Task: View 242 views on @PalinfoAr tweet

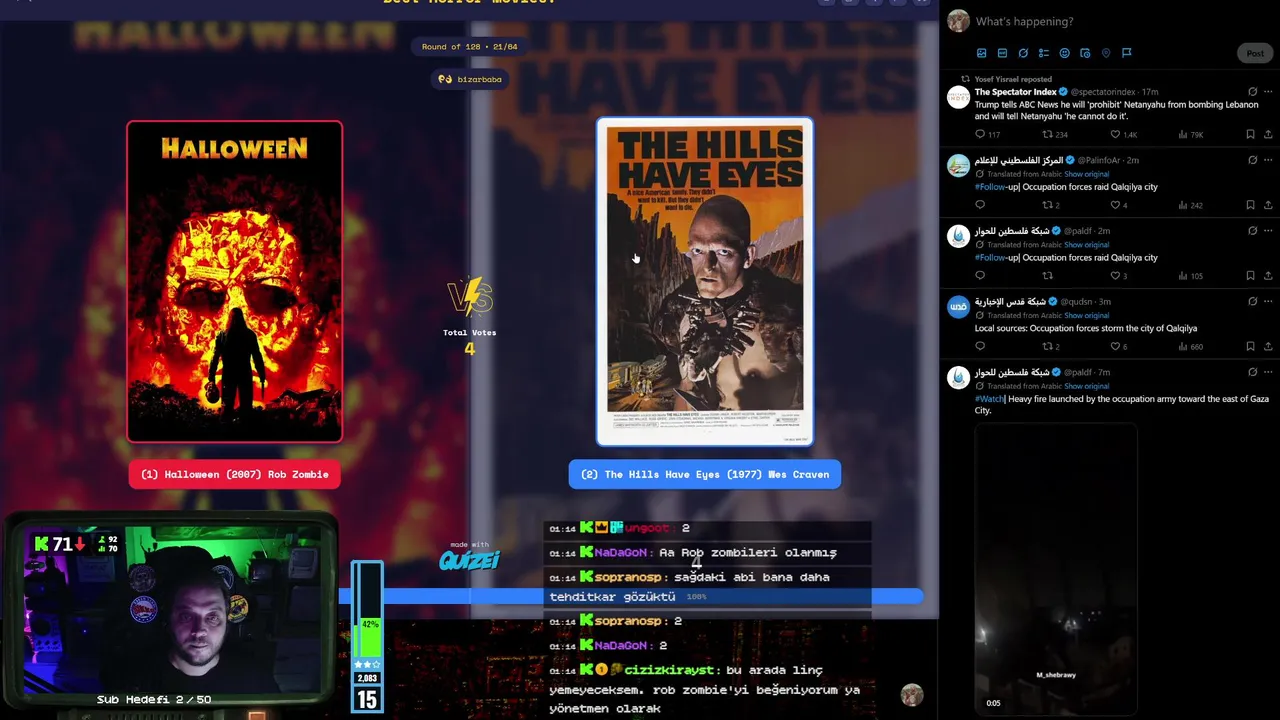Action: (1191, 205)
